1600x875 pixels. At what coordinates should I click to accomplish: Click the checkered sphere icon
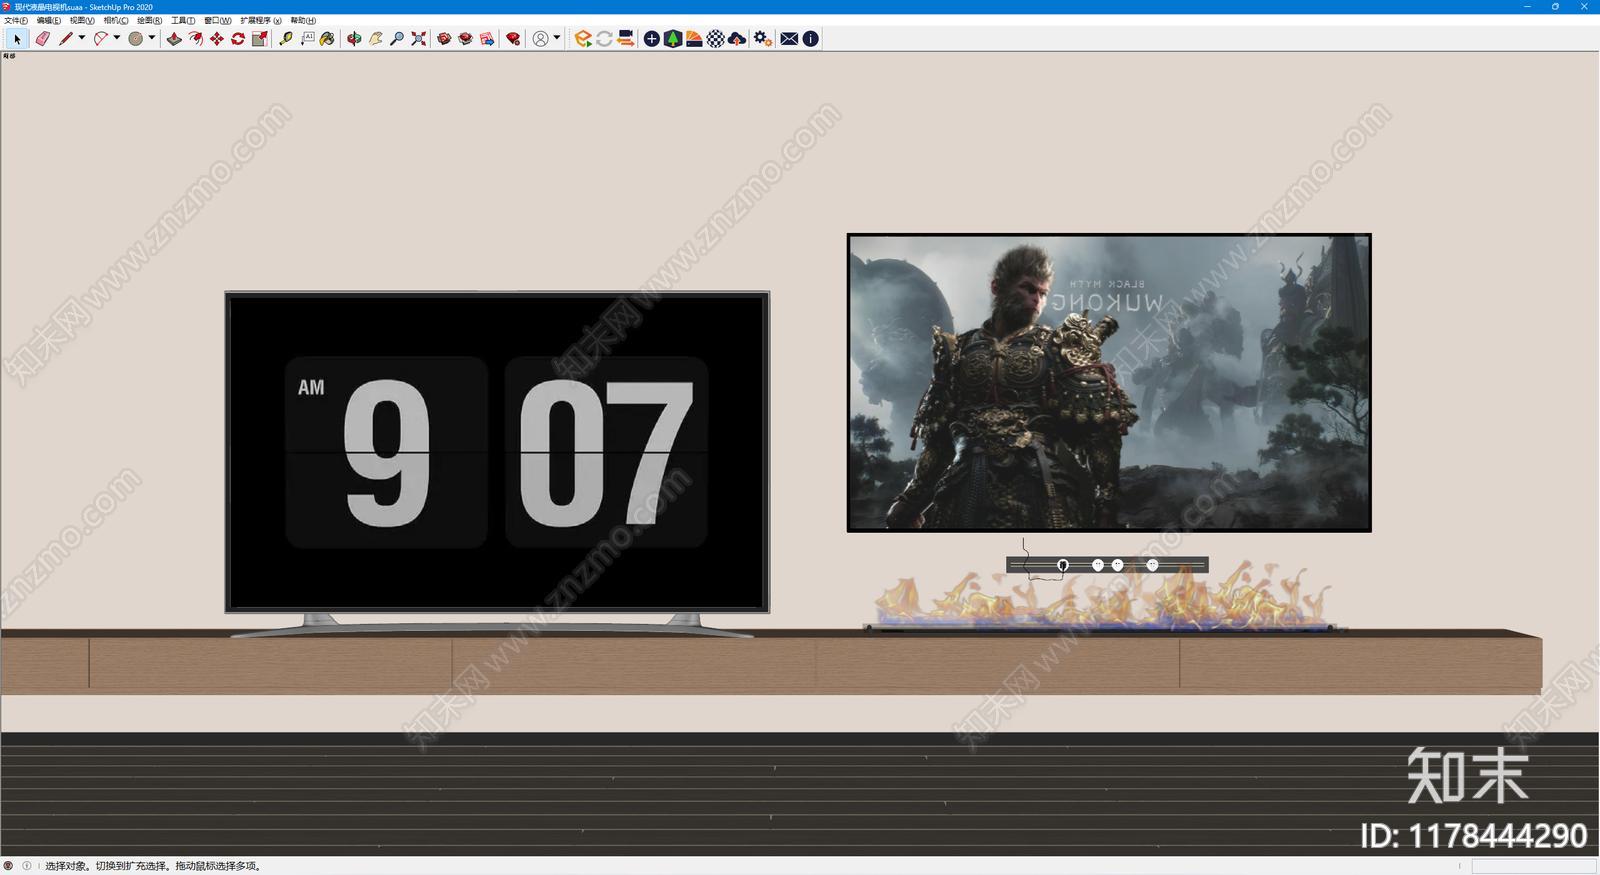(716, 39)
